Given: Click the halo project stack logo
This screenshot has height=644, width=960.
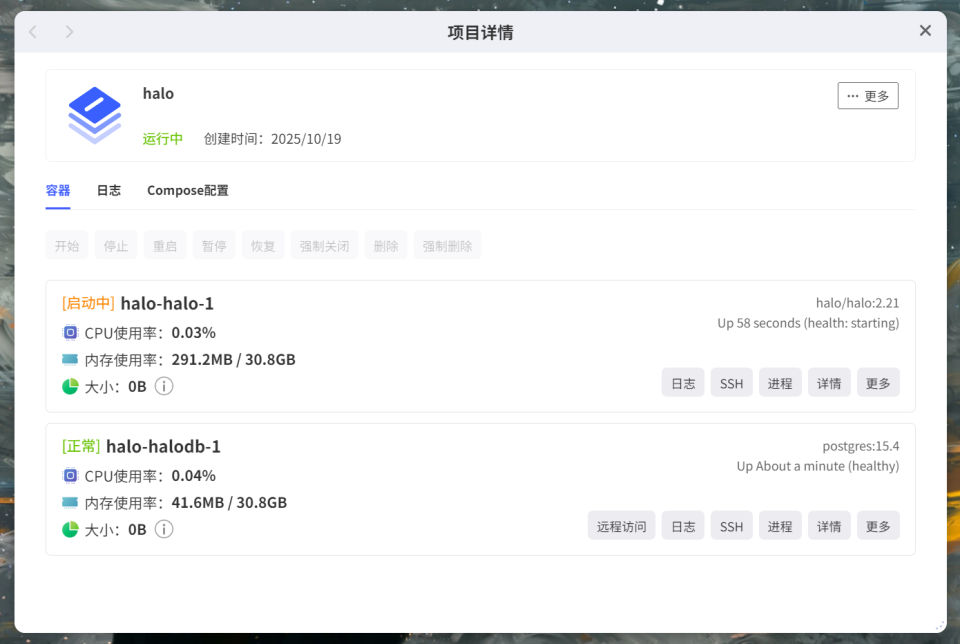Looking at the screenshot, I should tap(94, 115).
